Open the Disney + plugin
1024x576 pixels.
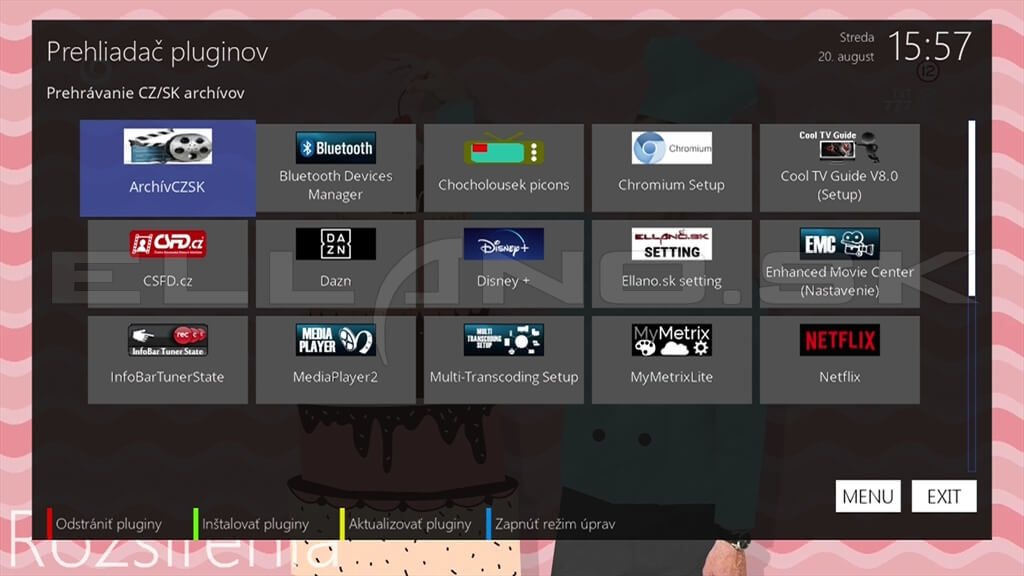click(503, 263)
